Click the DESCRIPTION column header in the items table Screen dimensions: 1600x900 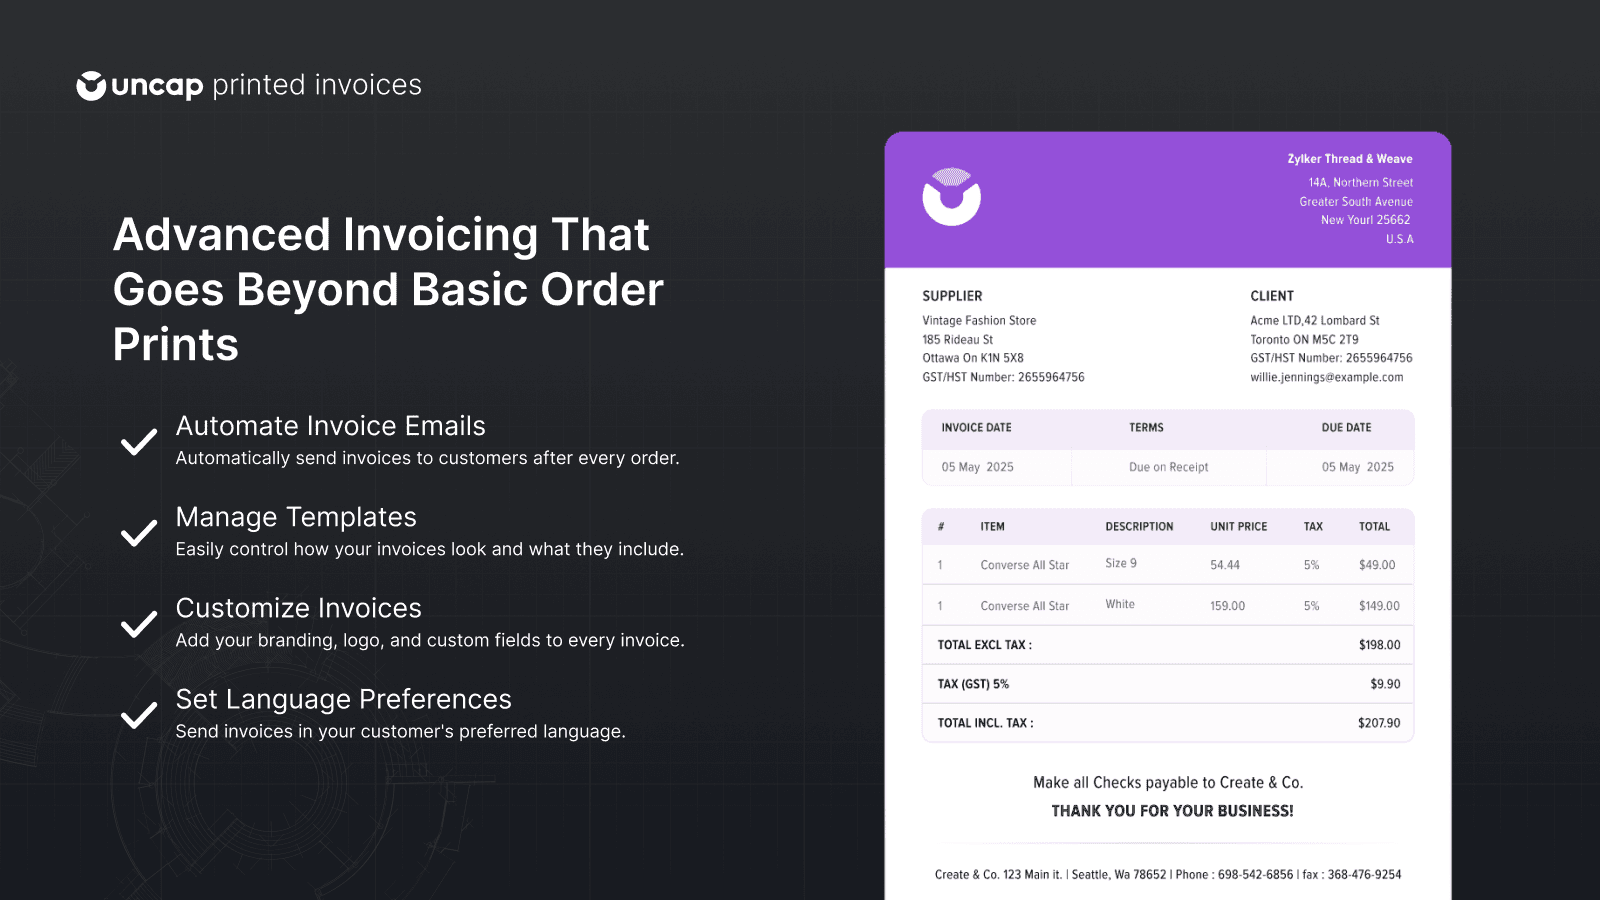[x=1139, y=527]
